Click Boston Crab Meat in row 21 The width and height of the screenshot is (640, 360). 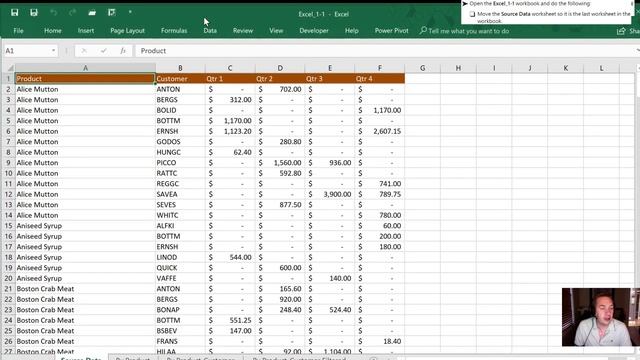[85, 289]
